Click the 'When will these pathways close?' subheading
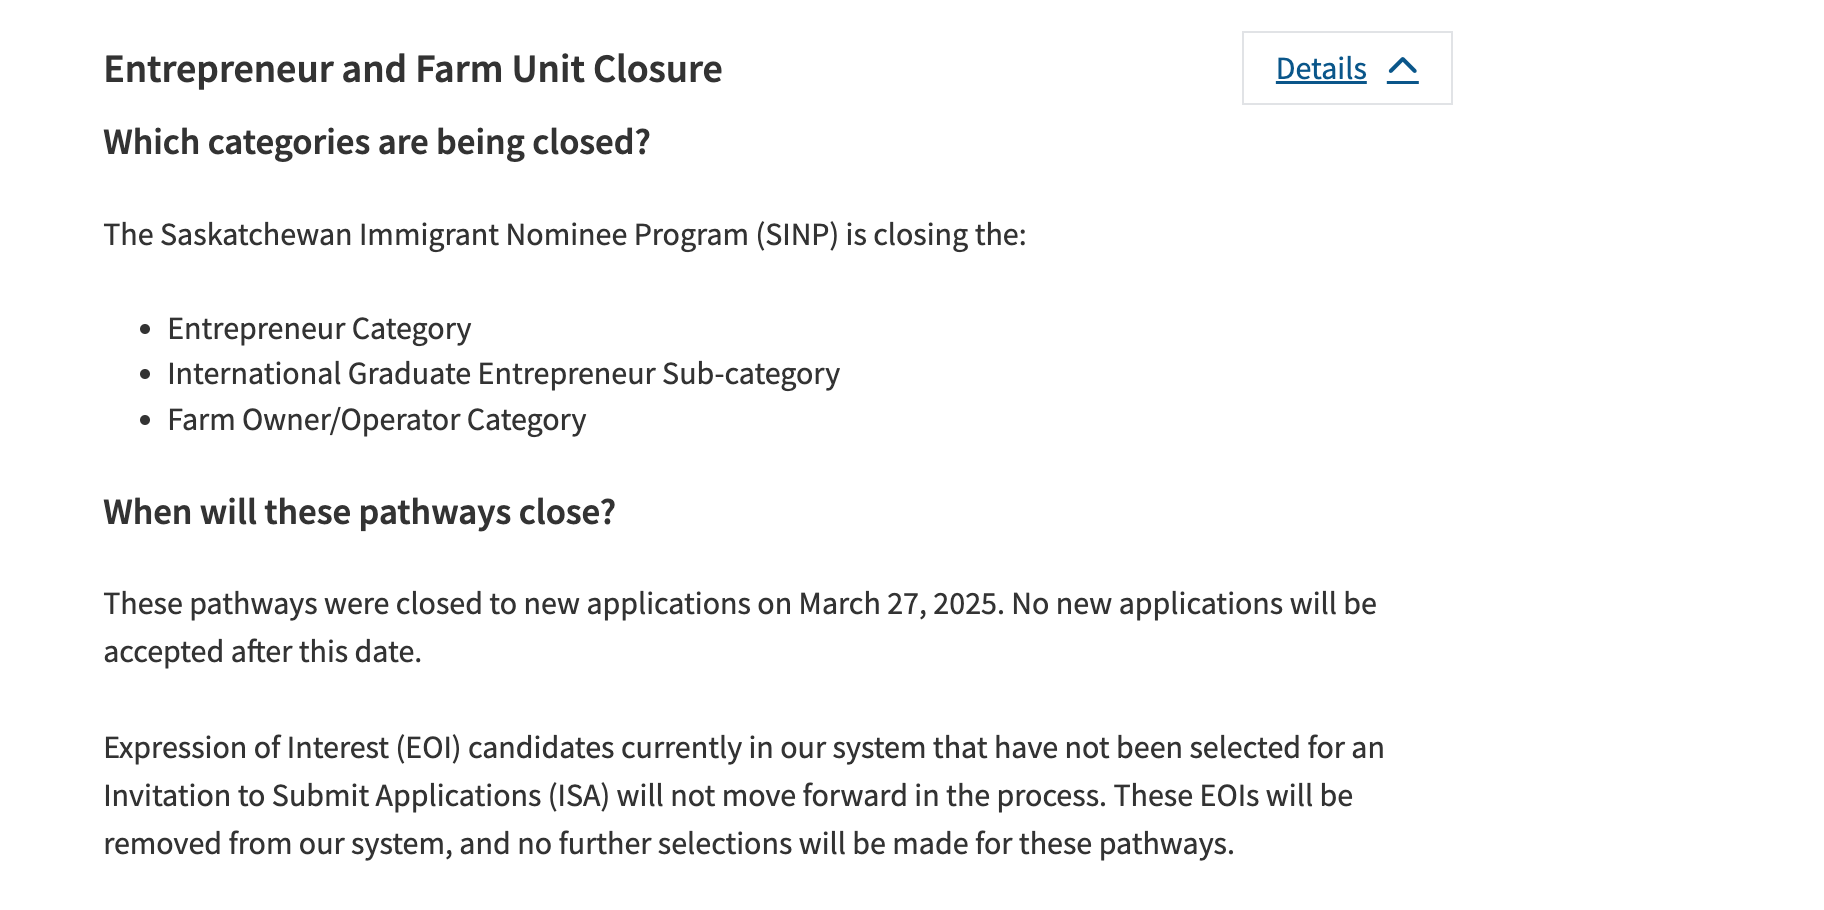Image resolution: width=1824 pixels, height=910 pixels. click(359, 512)
